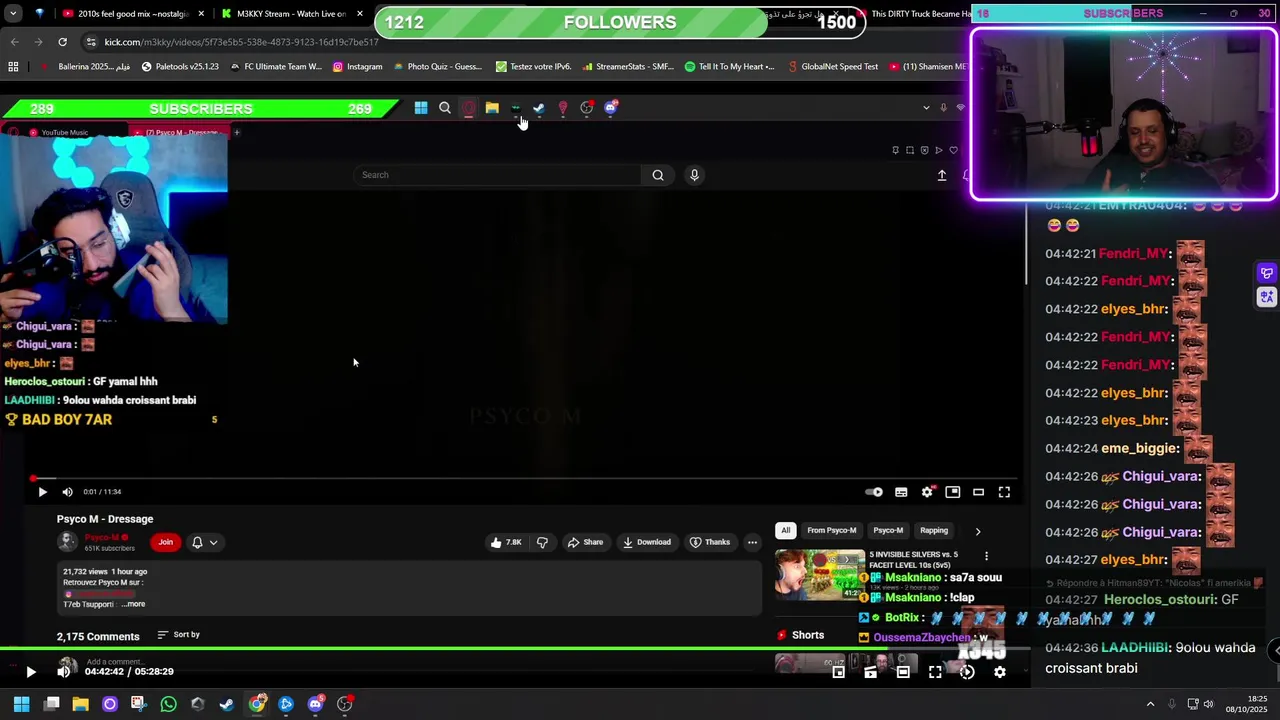Screen dimensions: 1280x720
Task: Expand description with ...more
Action: point(133,604)
